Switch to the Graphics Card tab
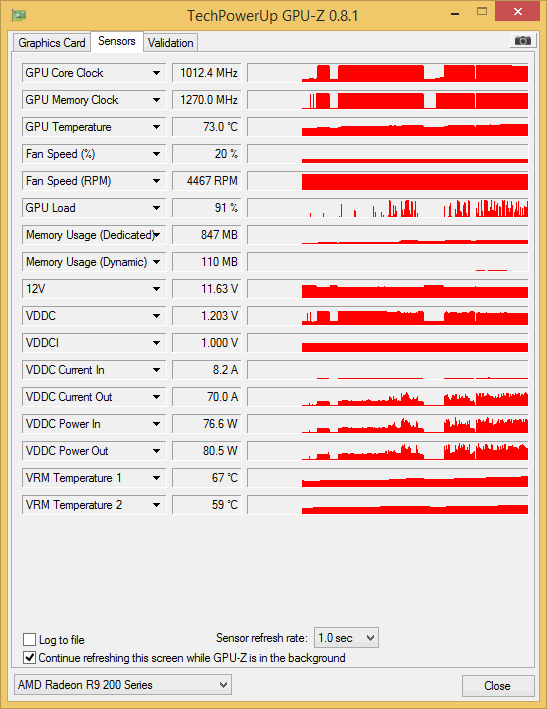Viewport: 547px width, 709px height. 52,43
